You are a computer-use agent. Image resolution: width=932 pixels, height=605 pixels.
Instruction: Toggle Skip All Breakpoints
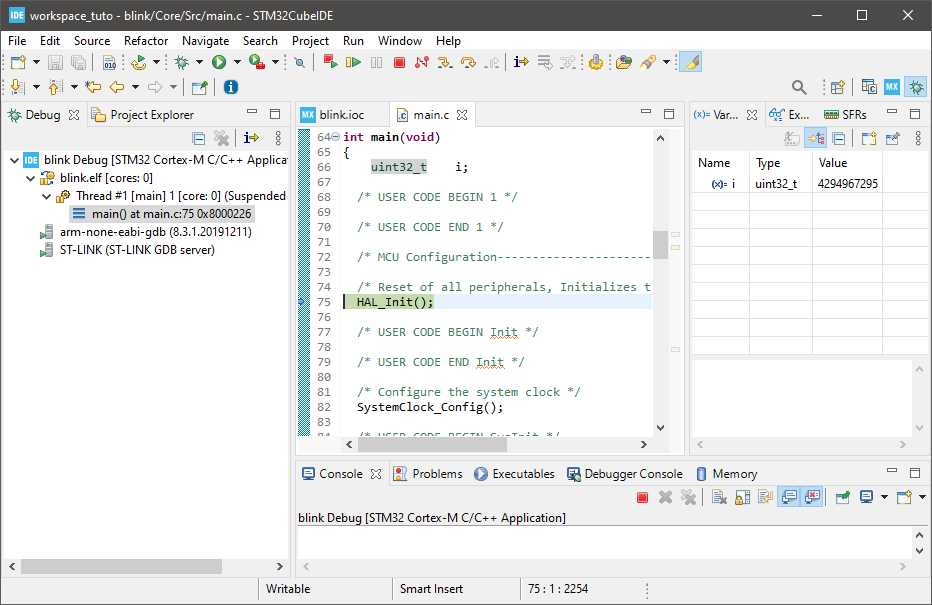click(300, 62)
